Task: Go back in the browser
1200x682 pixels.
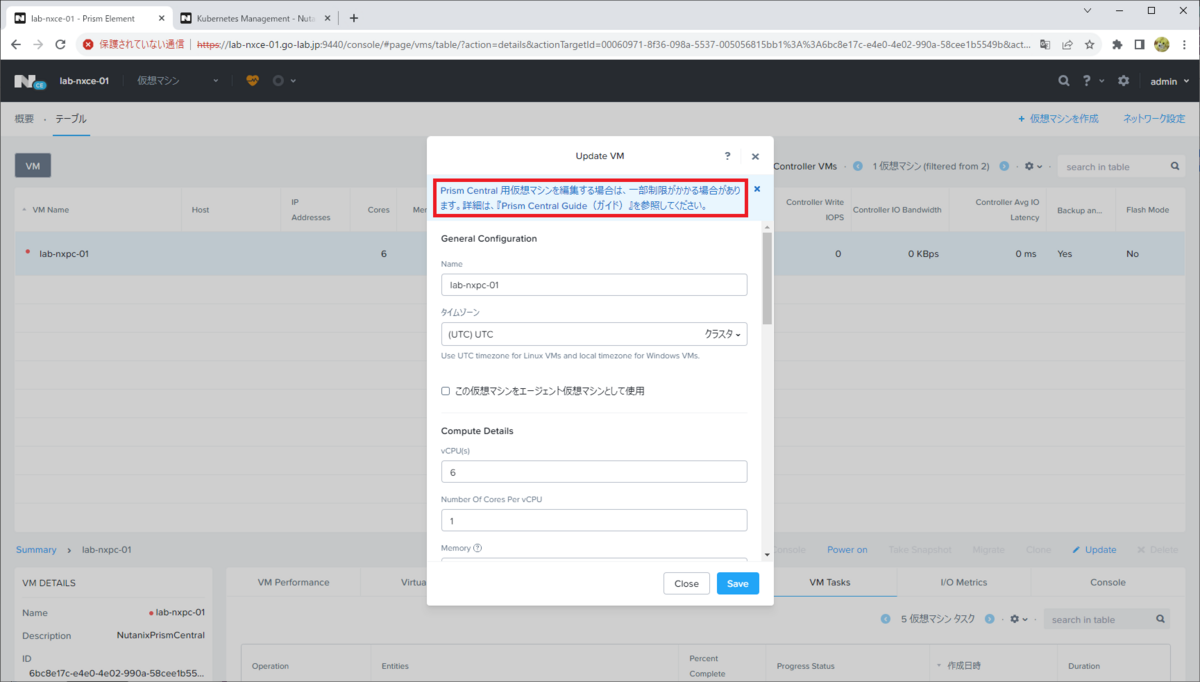Action: 15,44
